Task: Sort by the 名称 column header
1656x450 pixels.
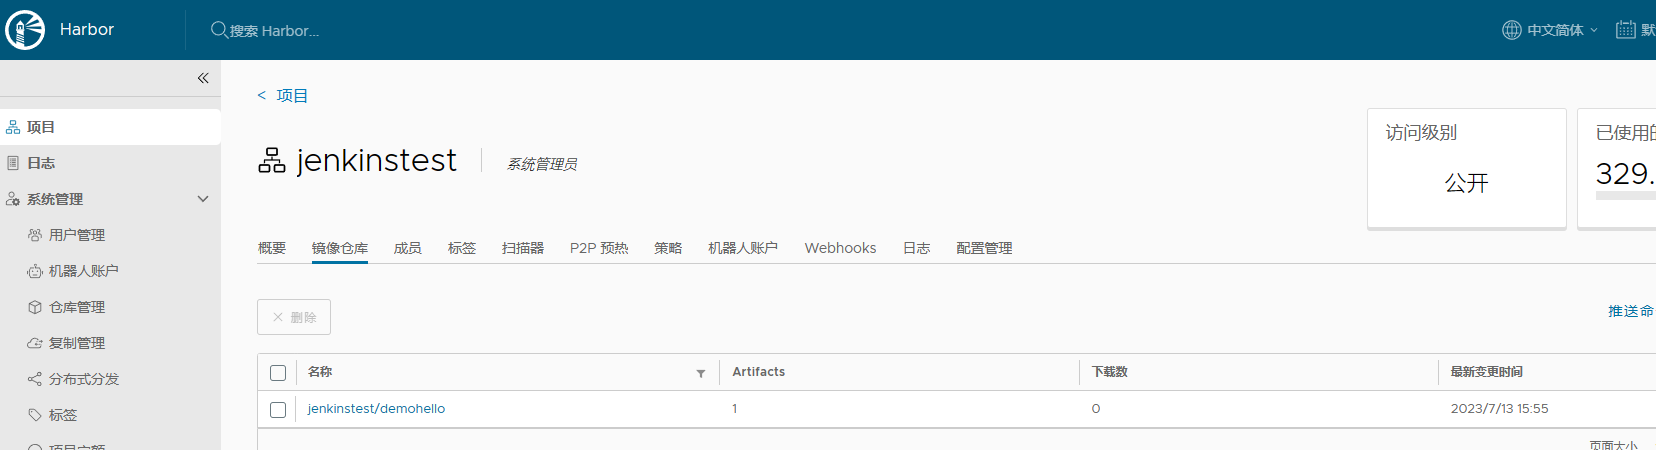Action: click(320, 372)
